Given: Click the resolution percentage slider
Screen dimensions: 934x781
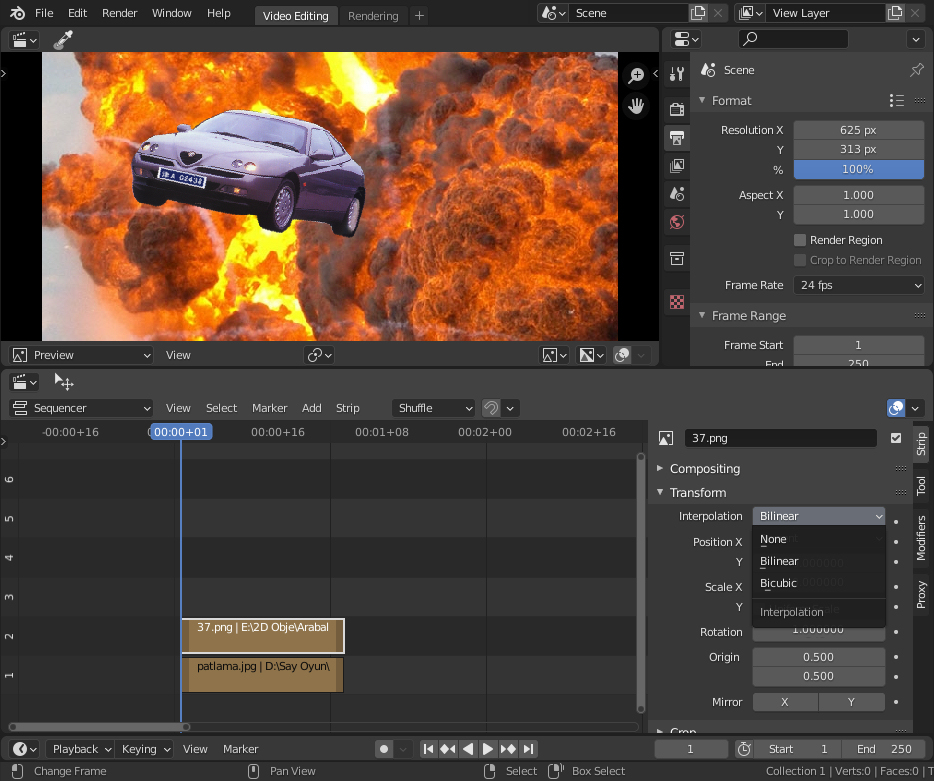Looking at the screenshot, I should (x=859, y=169).
